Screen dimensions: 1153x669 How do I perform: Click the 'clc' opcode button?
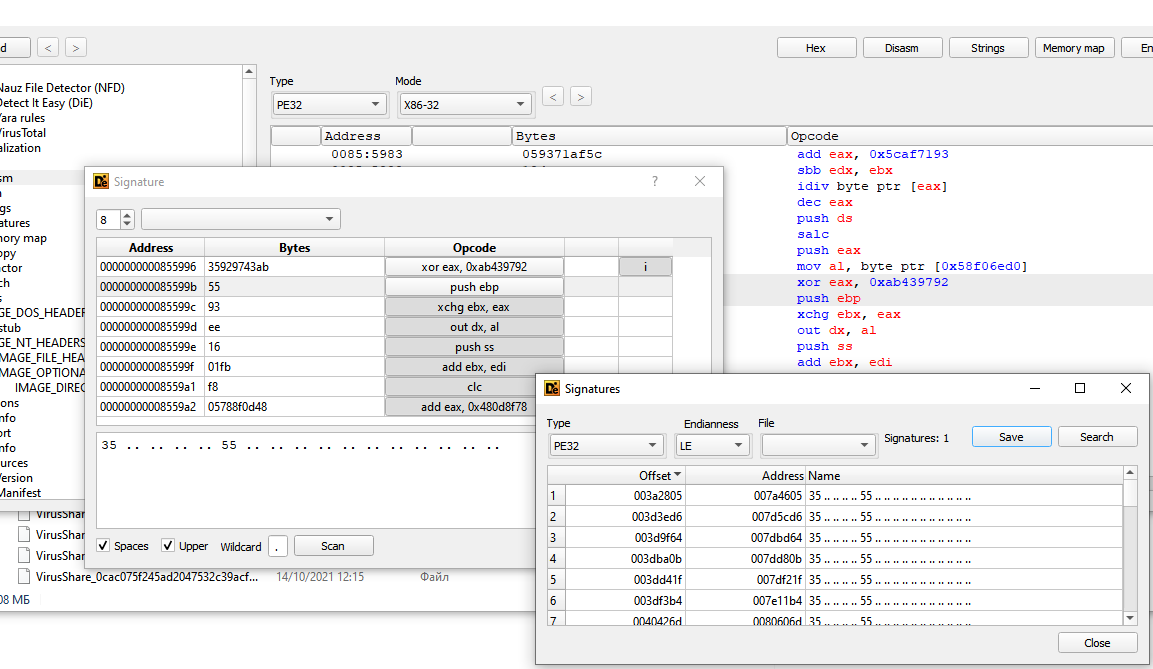point(474,386)
